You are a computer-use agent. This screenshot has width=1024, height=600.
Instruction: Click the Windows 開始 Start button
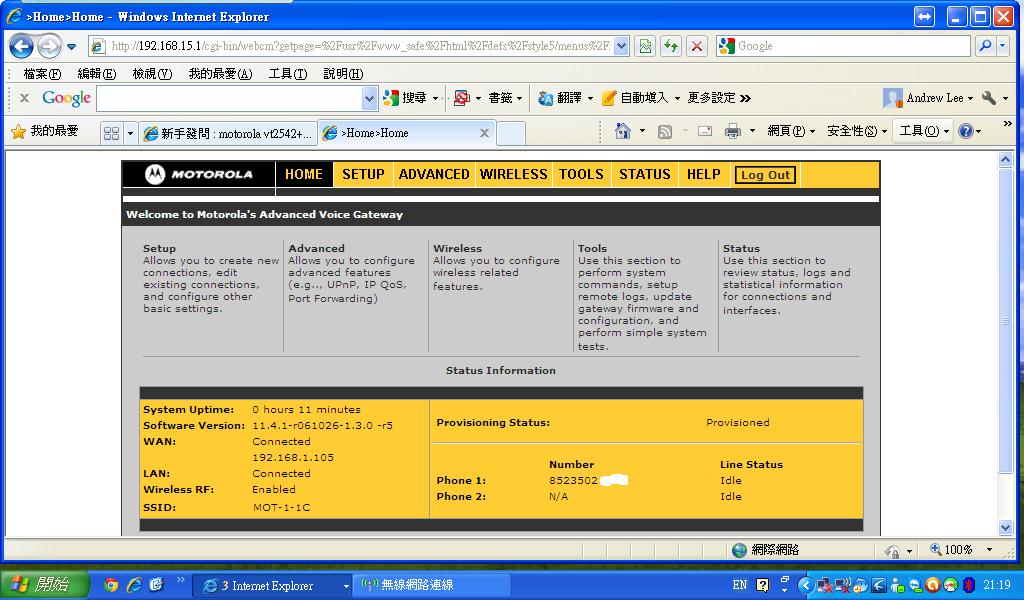coord(44,584)
